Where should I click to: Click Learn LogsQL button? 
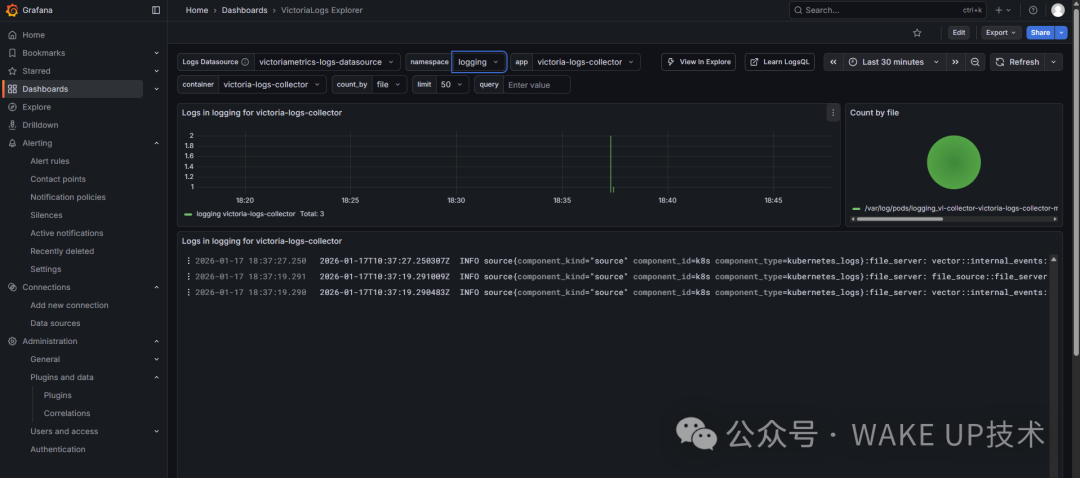(780, 62)
